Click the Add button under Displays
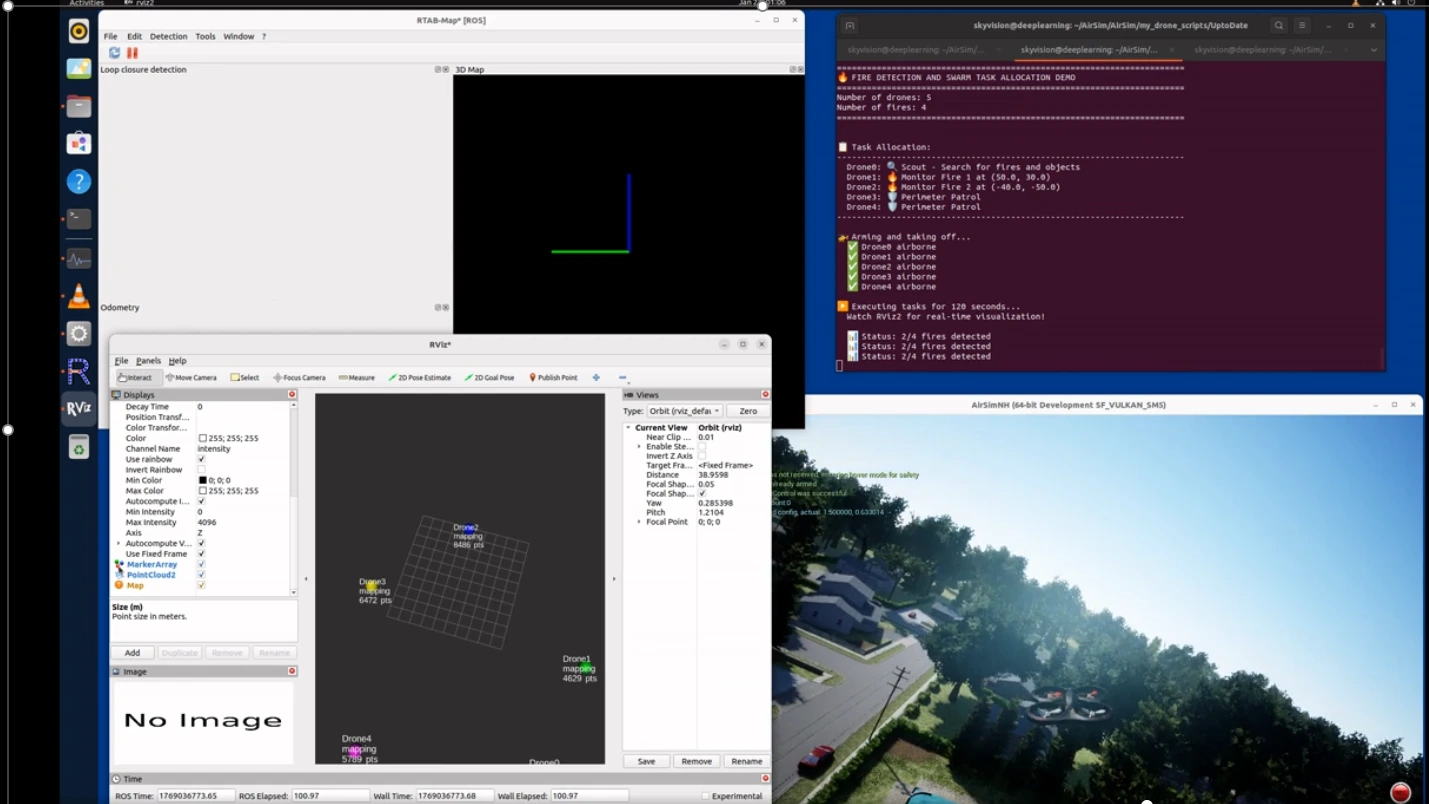The width and height of the screenshot is (1429, 804). pos(132,653)
